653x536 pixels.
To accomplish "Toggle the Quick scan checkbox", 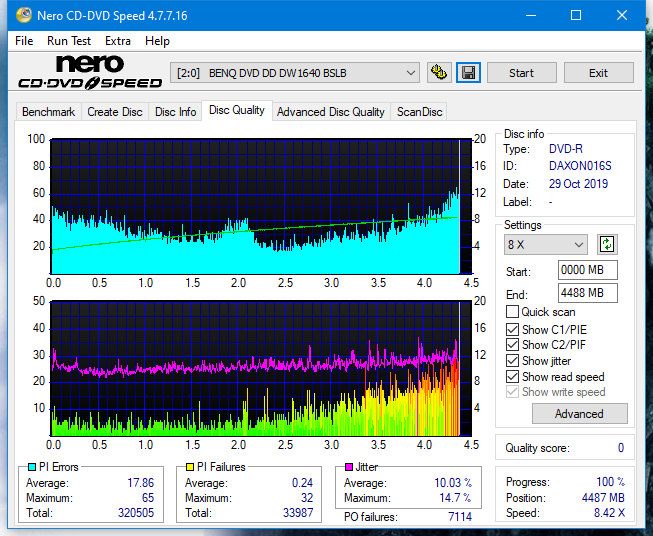I will pyautogui.click(x=512, y=312).
